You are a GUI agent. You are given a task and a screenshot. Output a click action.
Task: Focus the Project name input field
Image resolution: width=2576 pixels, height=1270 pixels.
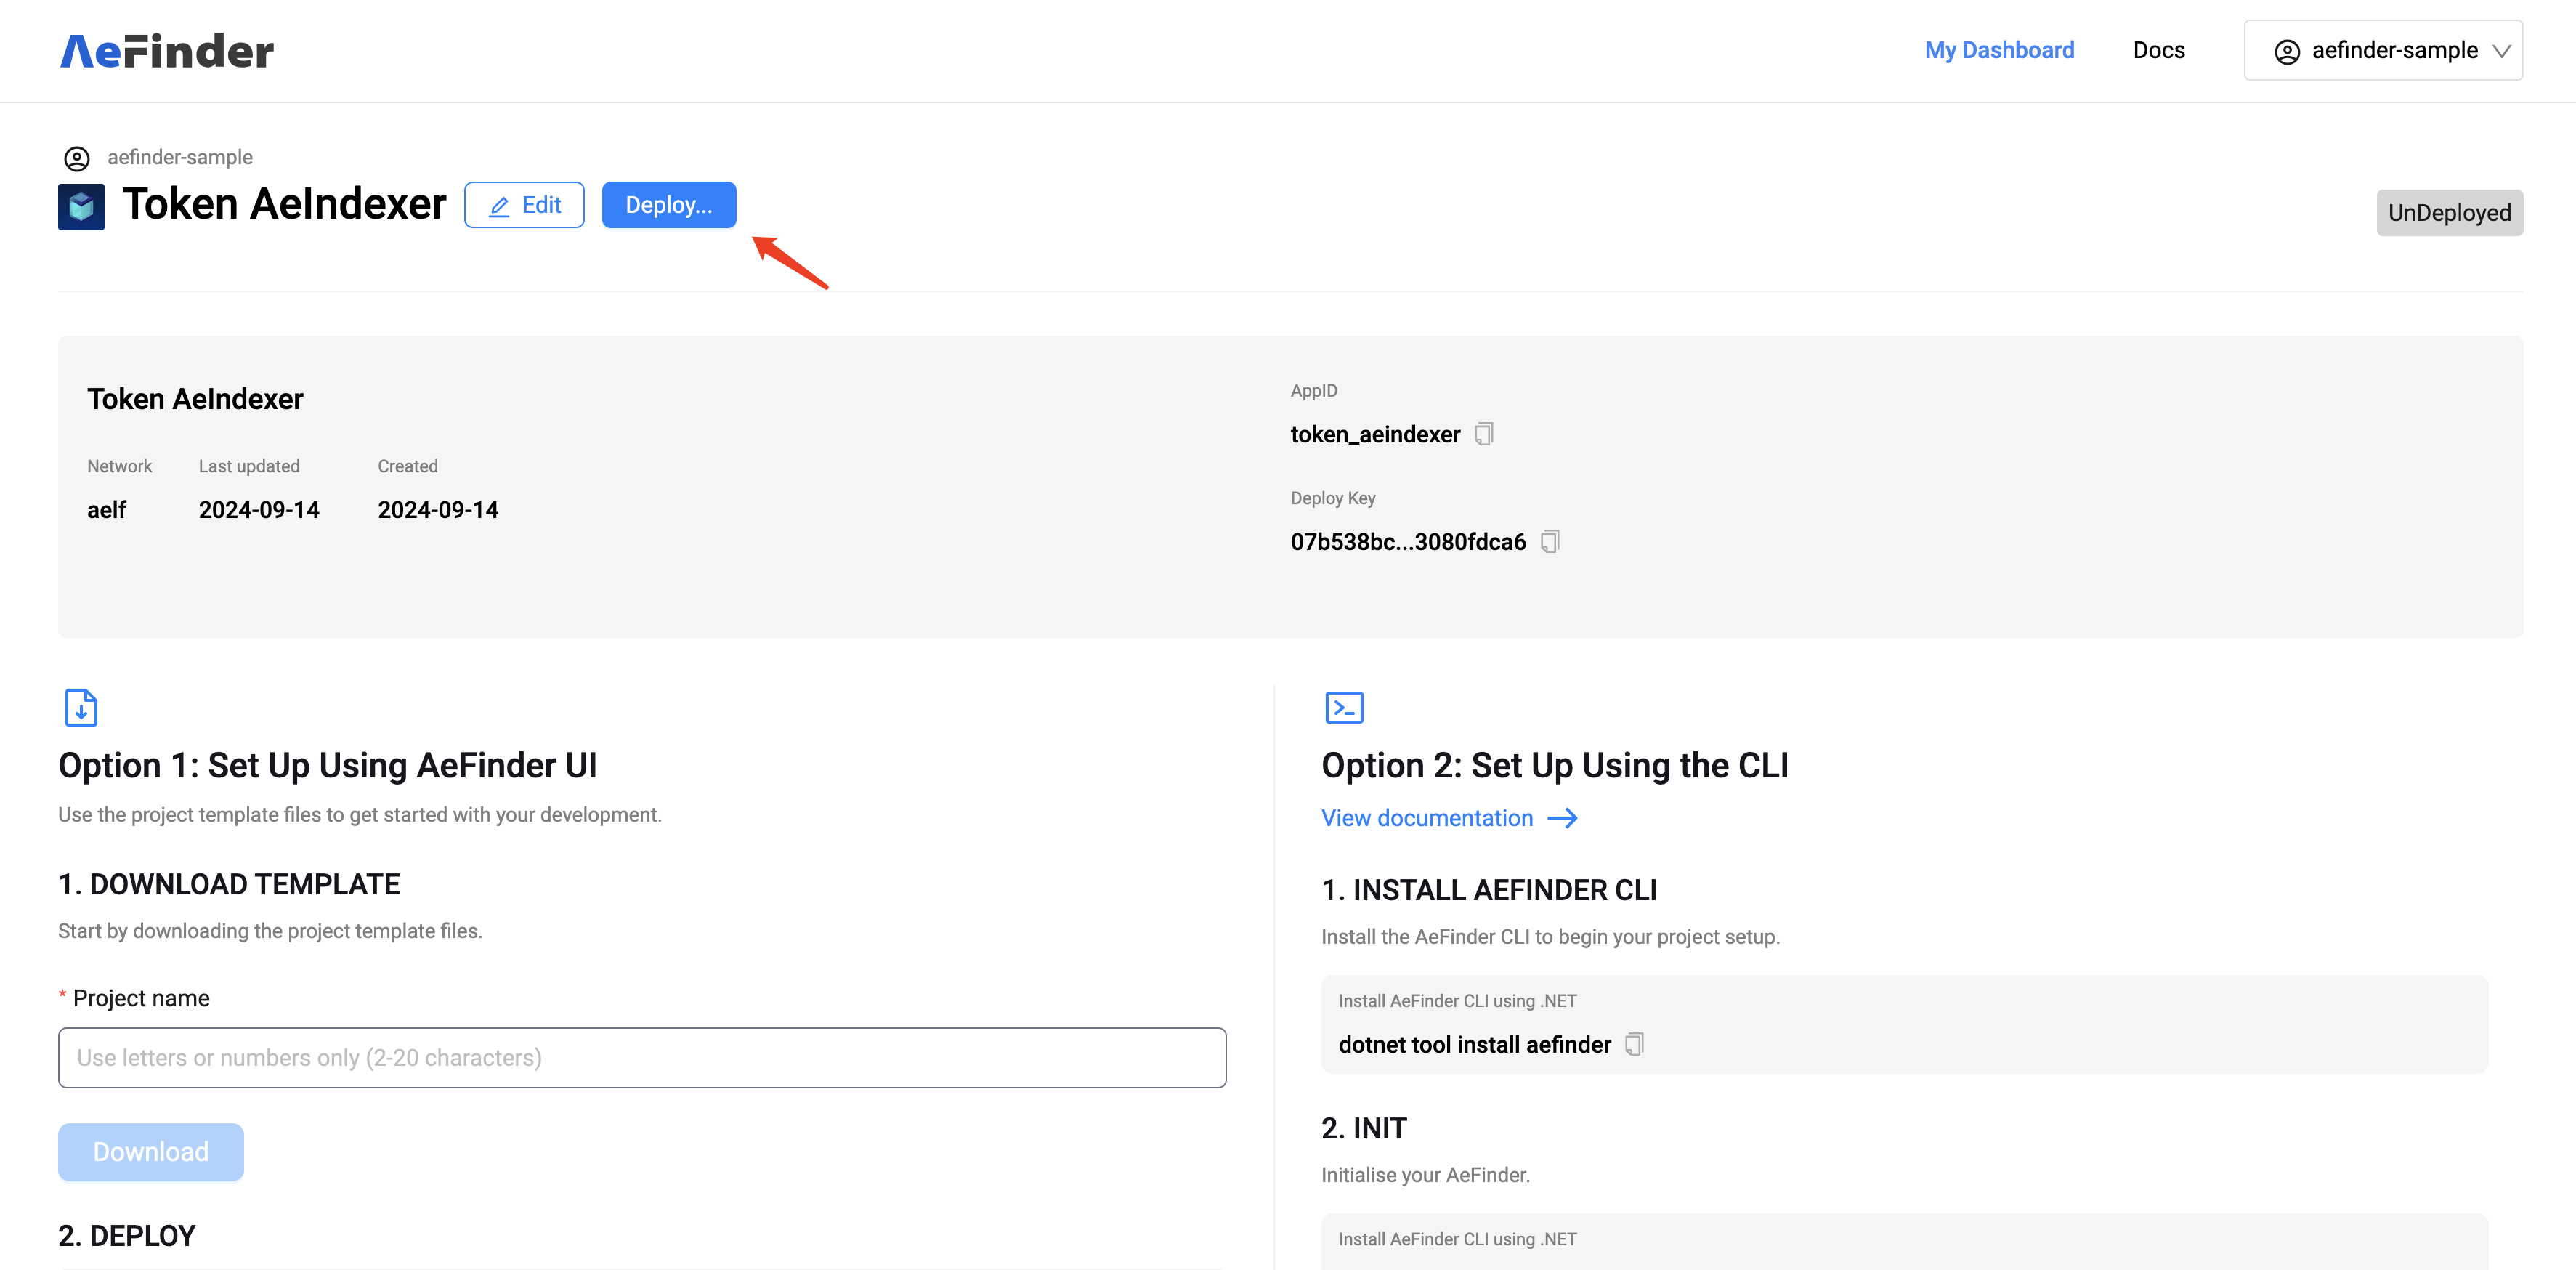[x=642, y=1057]
